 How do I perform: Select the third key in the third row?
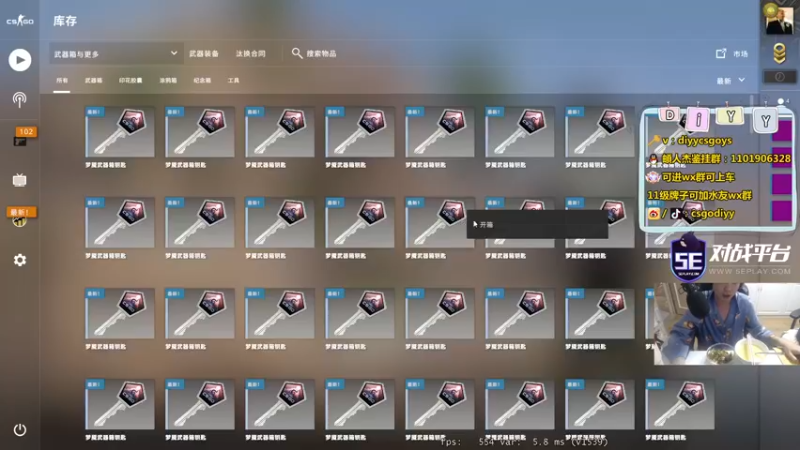[x=280, y=313]
